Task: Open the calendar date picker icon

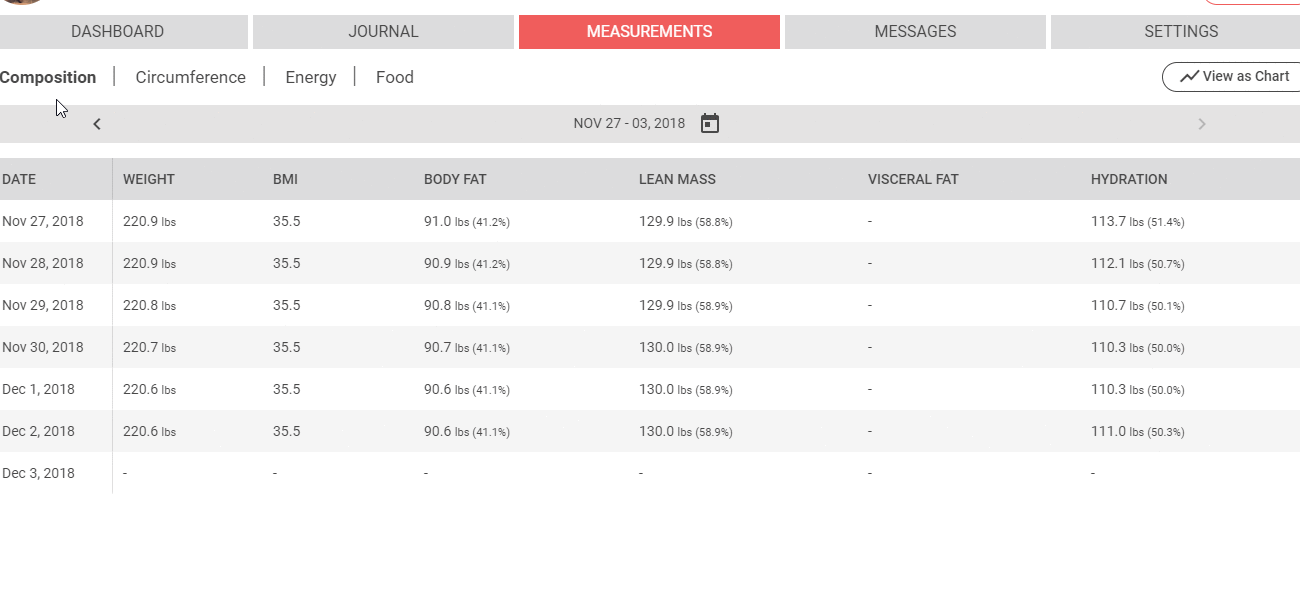Action: [710, 124]
